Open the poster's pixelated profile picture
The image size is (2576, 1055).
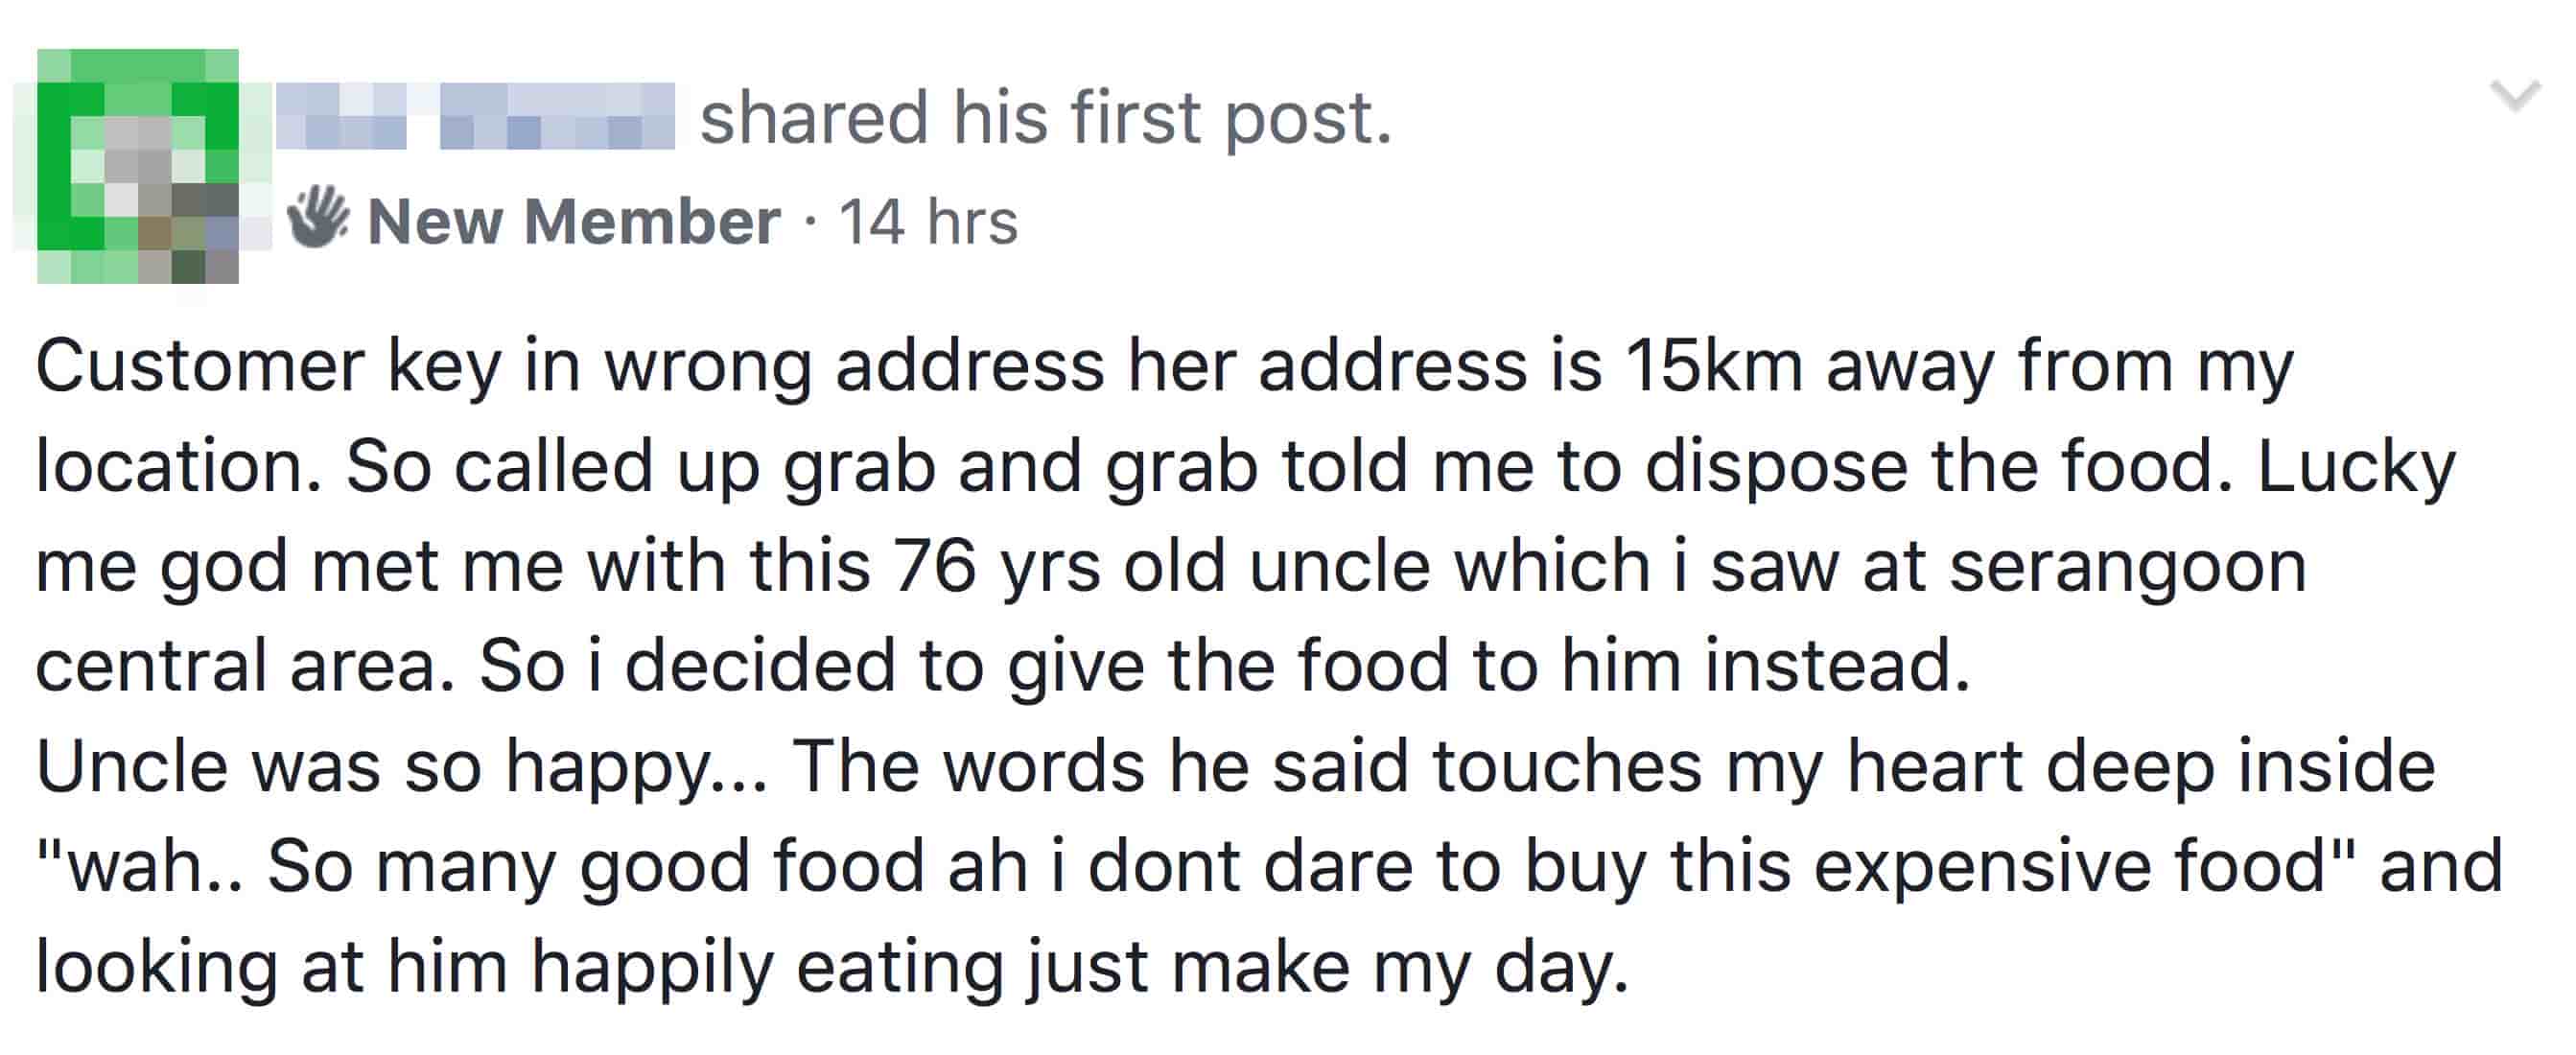[138, 166]
